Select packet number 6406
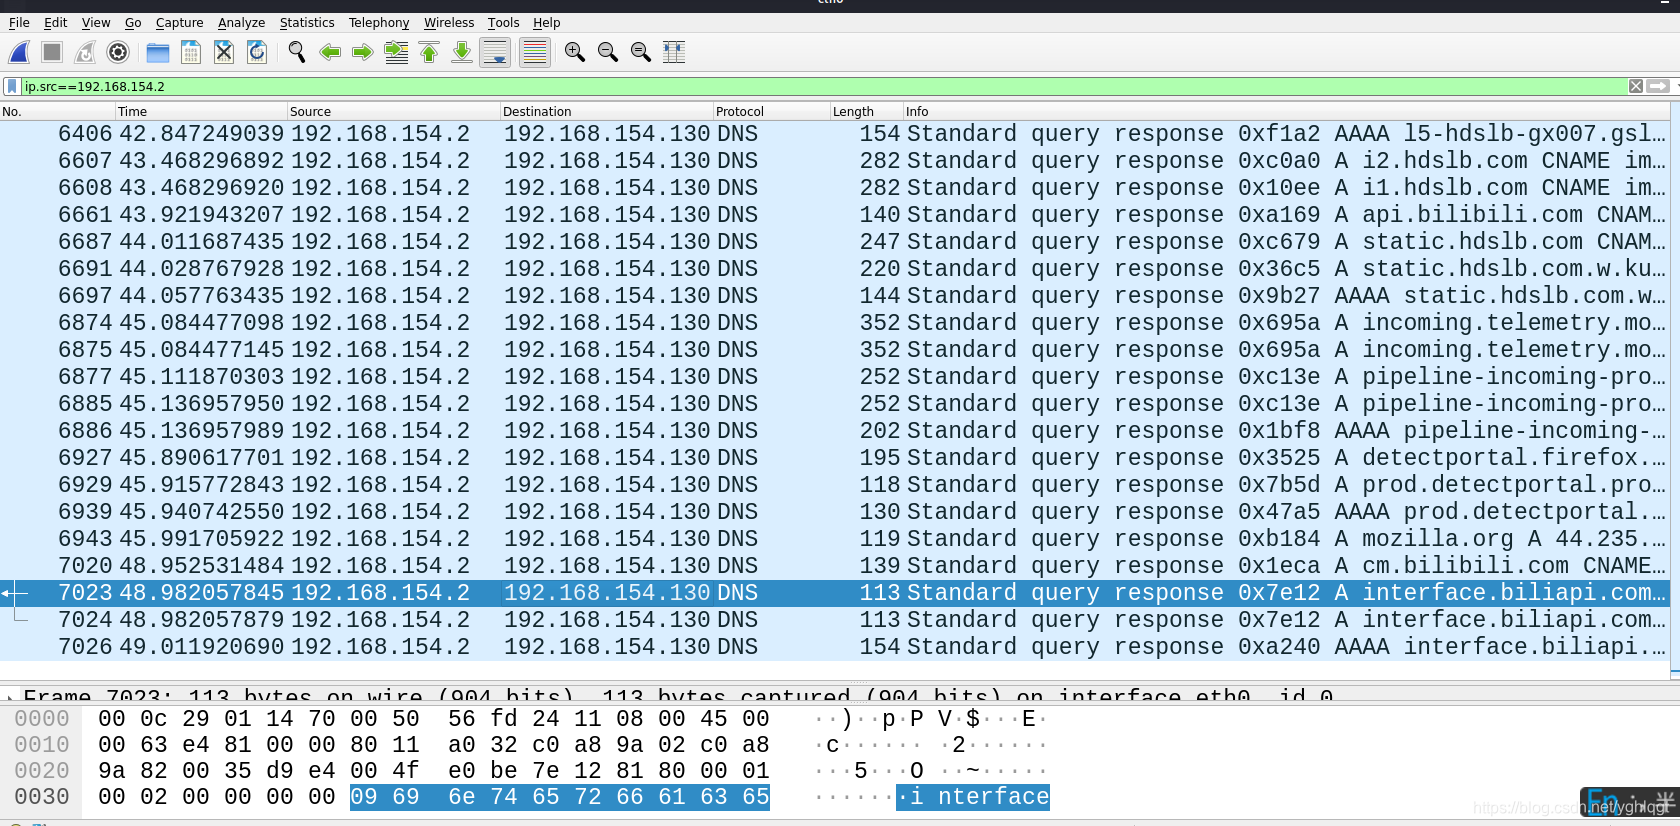 [x=835, y=134]
